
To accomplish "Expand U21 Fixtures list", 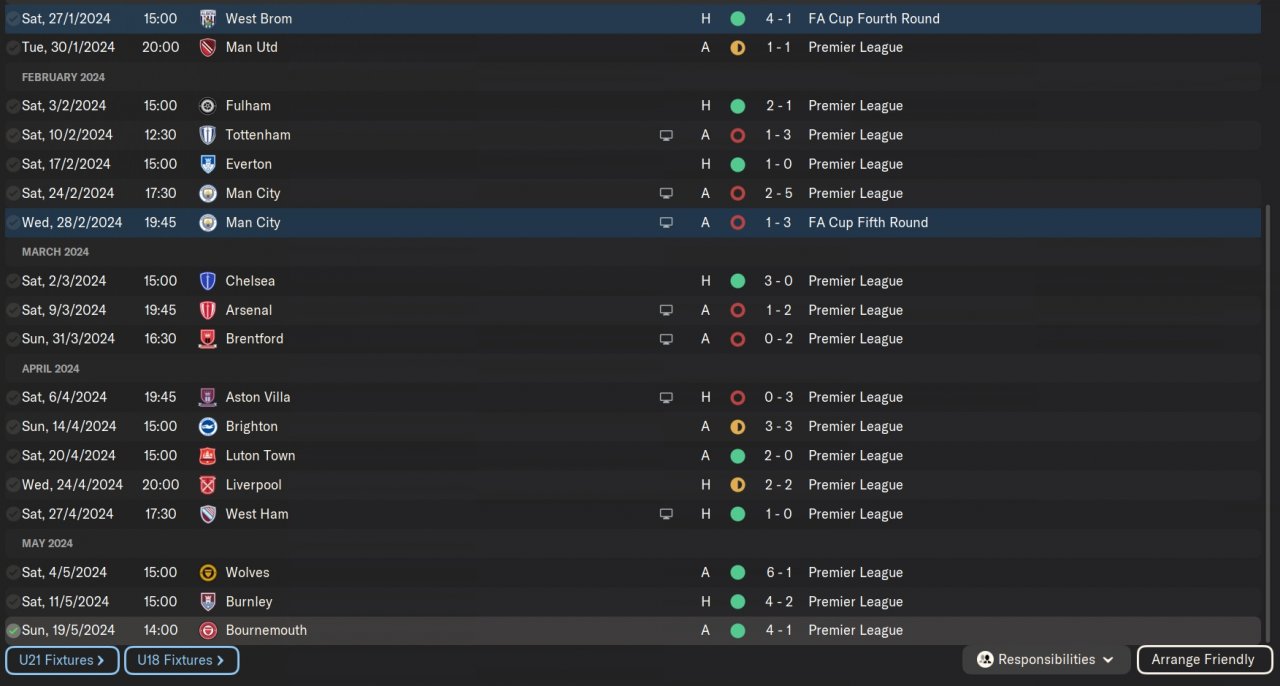I will tap(62, 660).
